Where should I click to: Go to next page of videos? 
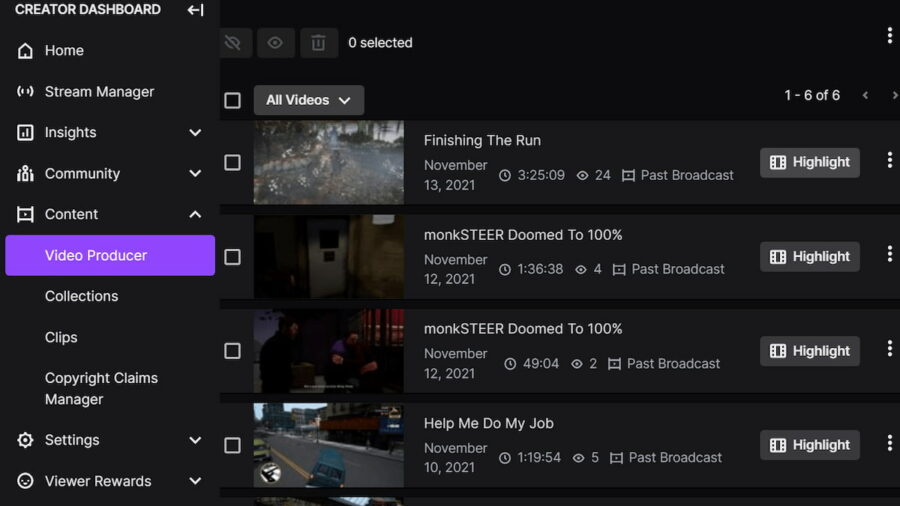[894, 95]
